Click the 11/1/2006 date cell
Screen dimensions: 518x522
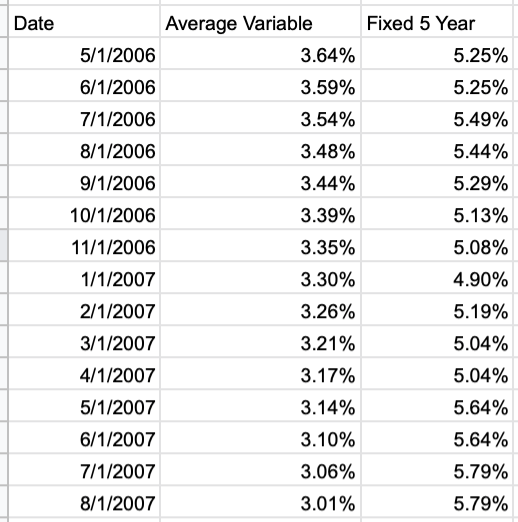84,245
